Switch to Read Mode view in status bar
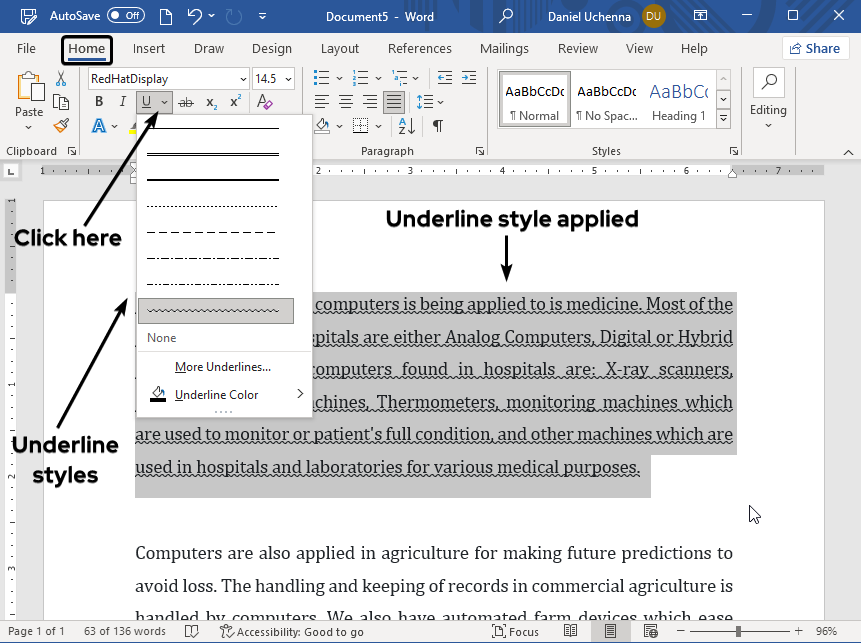Screen dimensions: 861x643 [570, 632]
